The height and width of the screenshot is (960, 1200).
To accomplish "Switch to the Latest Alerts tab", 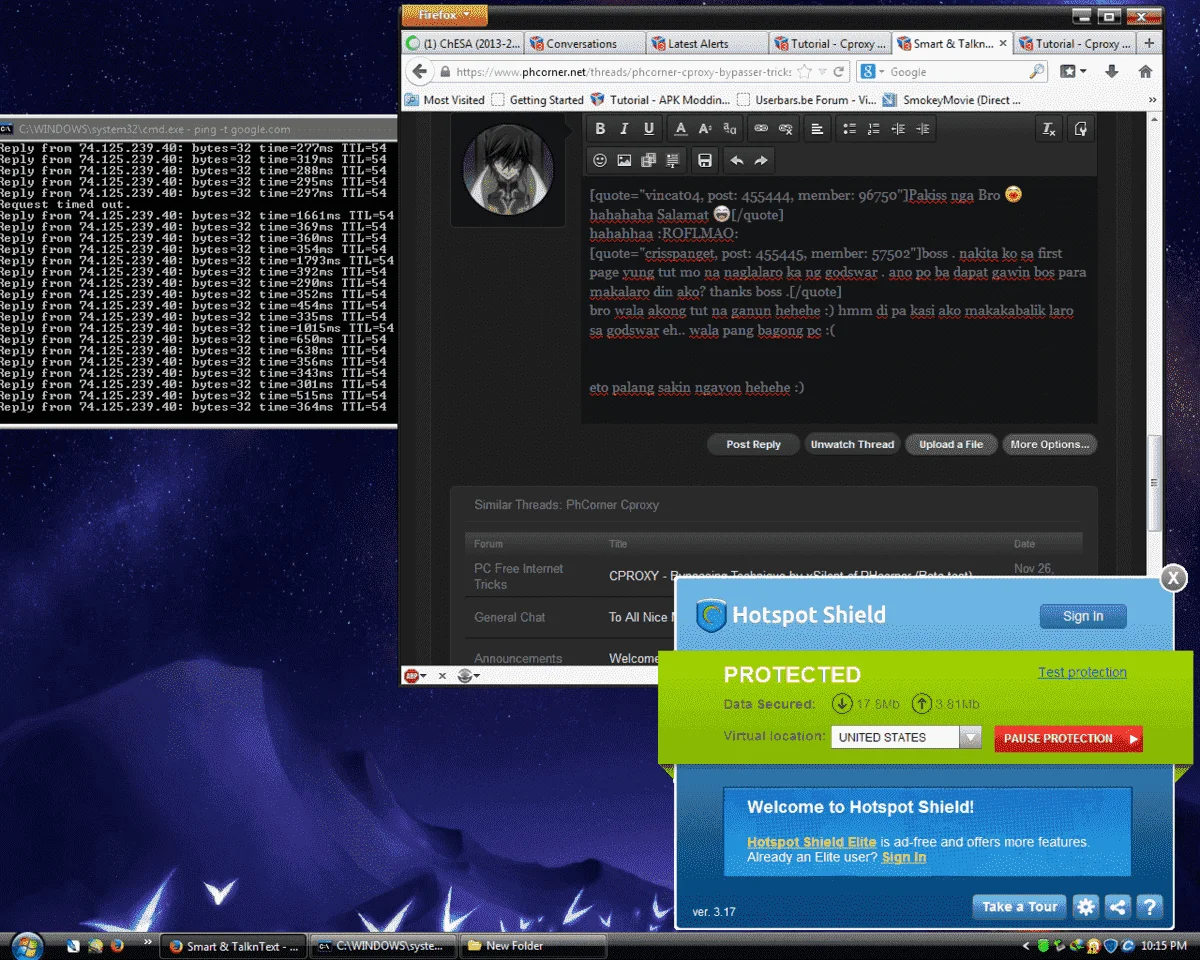I will pos(706,44).
